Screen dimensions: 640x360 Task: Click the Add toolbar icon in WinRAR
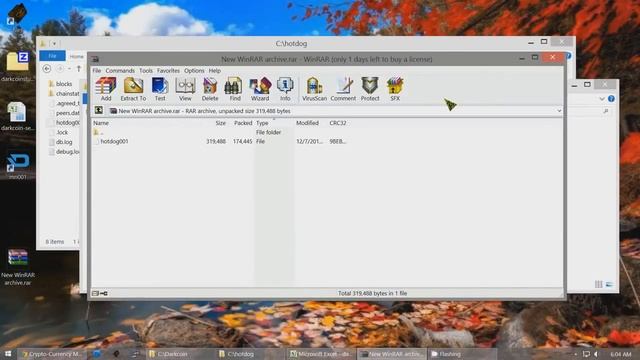(106, 89)
